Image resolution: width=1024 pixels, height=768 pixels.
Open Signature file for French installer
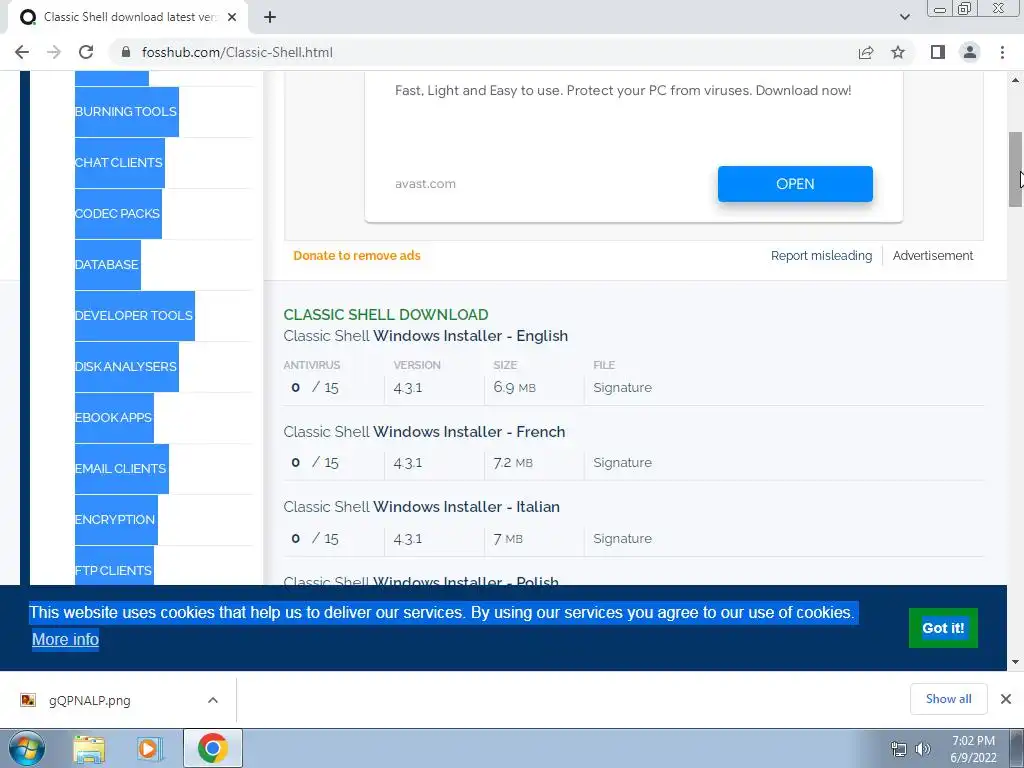[622, 462]
